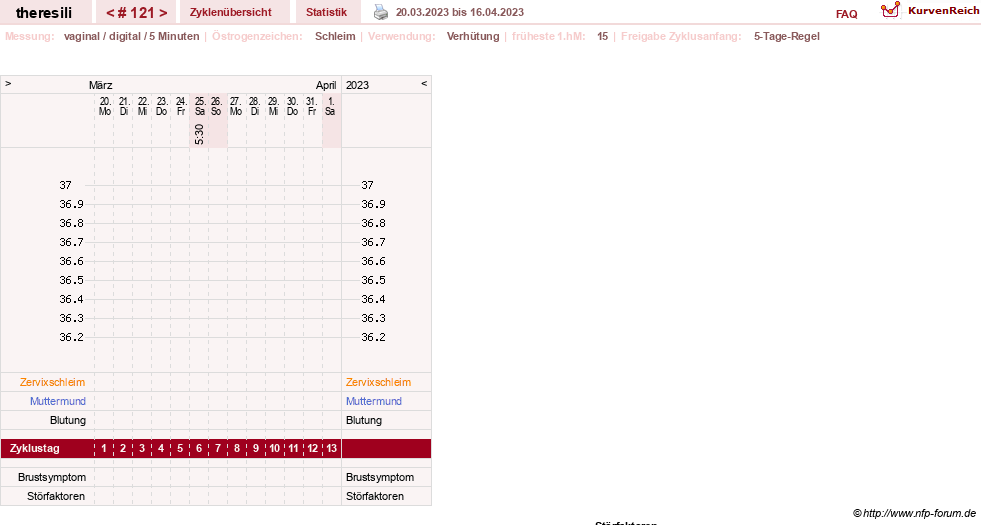The width and height of the screenshot is (981, 525).
Task: Click the vaginal / digital / 5 Minuten value
Action: click(131, 36)
